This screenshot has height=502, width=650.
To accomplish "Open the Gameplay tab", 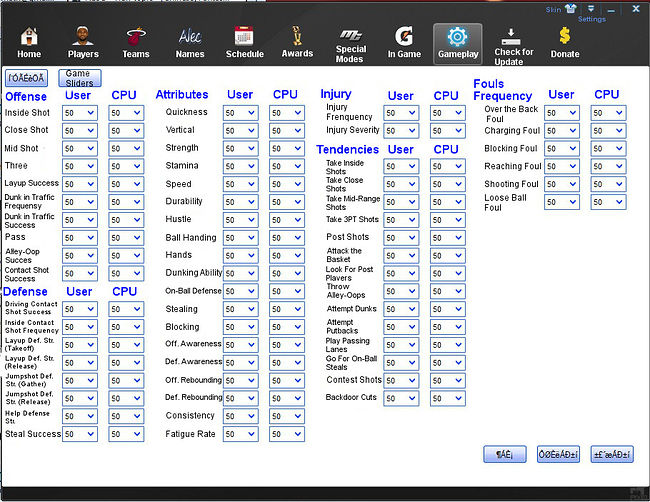I will pyautogui.click(x=458, y=42).
